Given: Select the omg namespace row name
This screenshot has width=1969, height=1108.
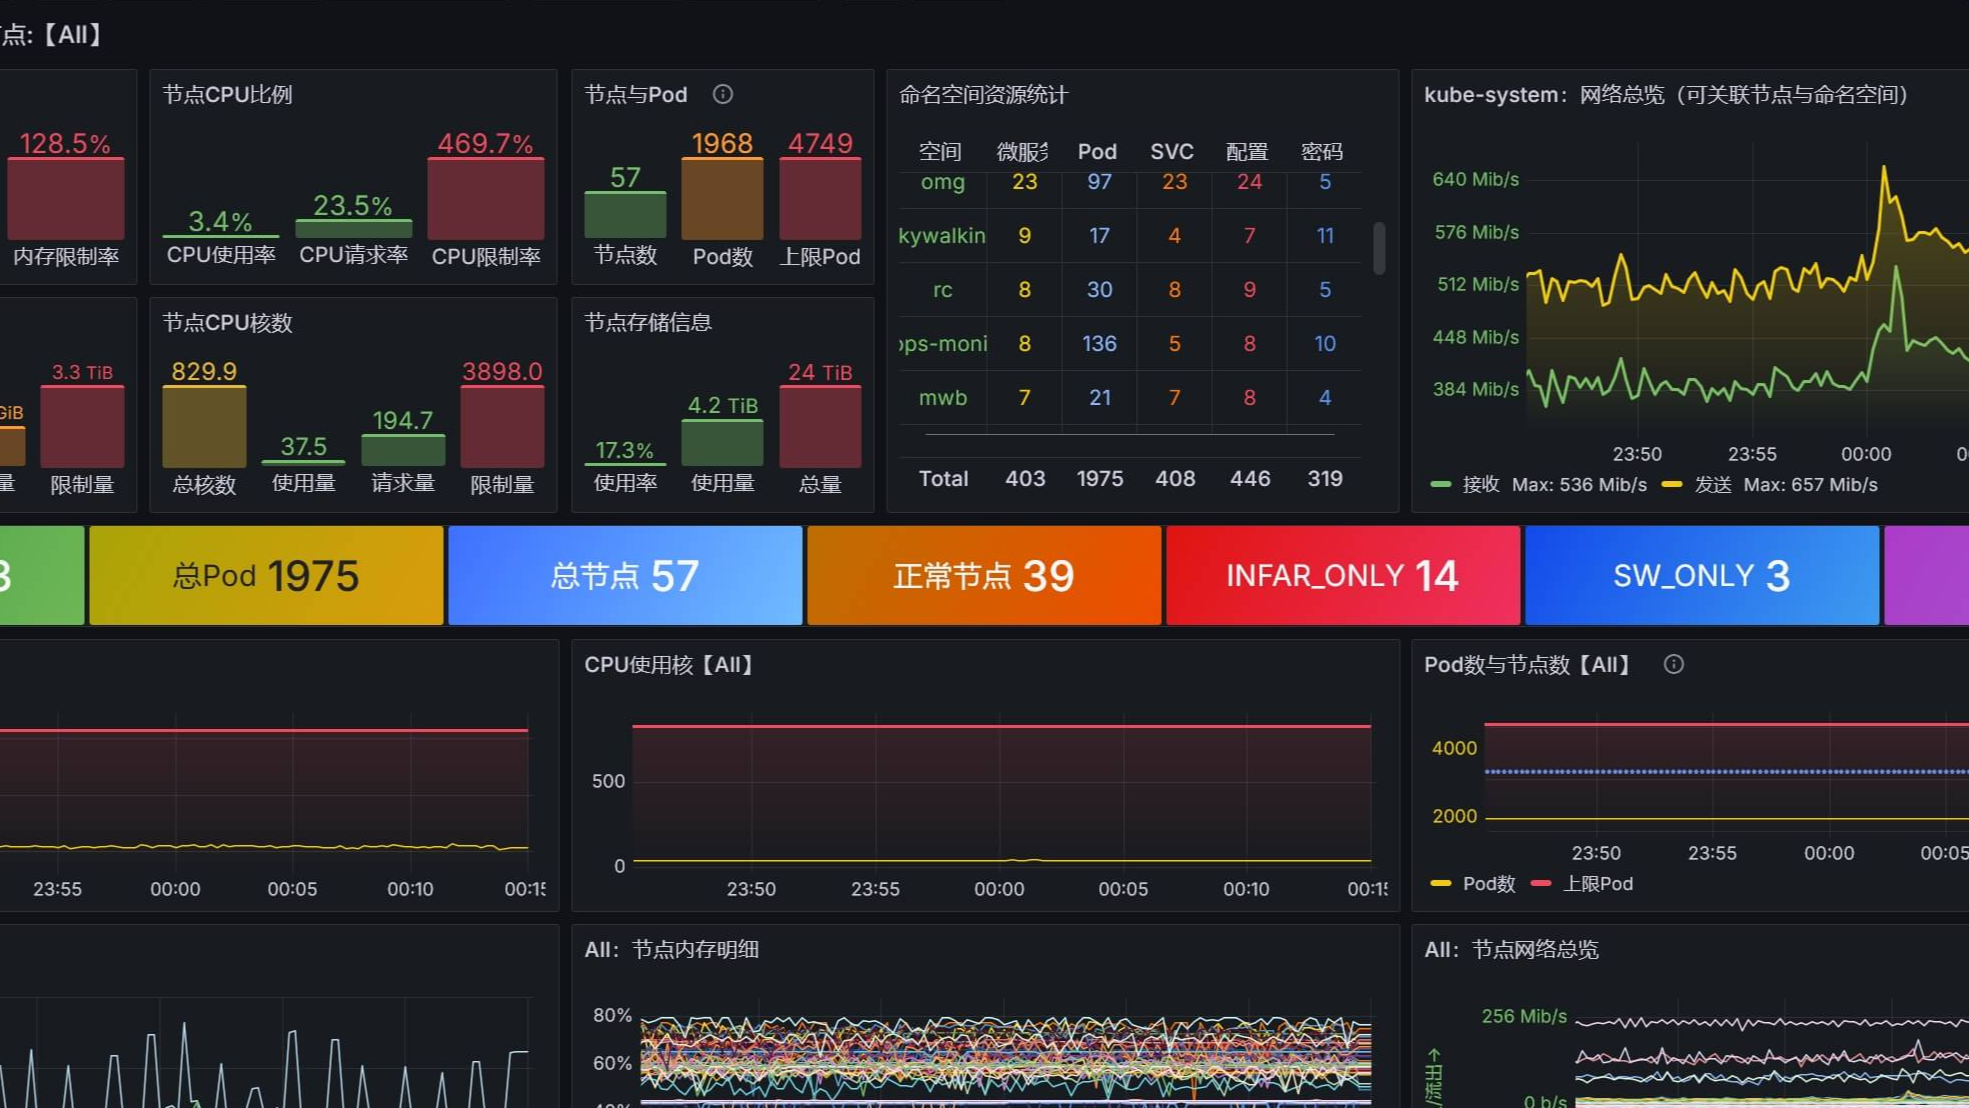Looking at the screenshot, I should pyautogui.click(x=943, y=182).
